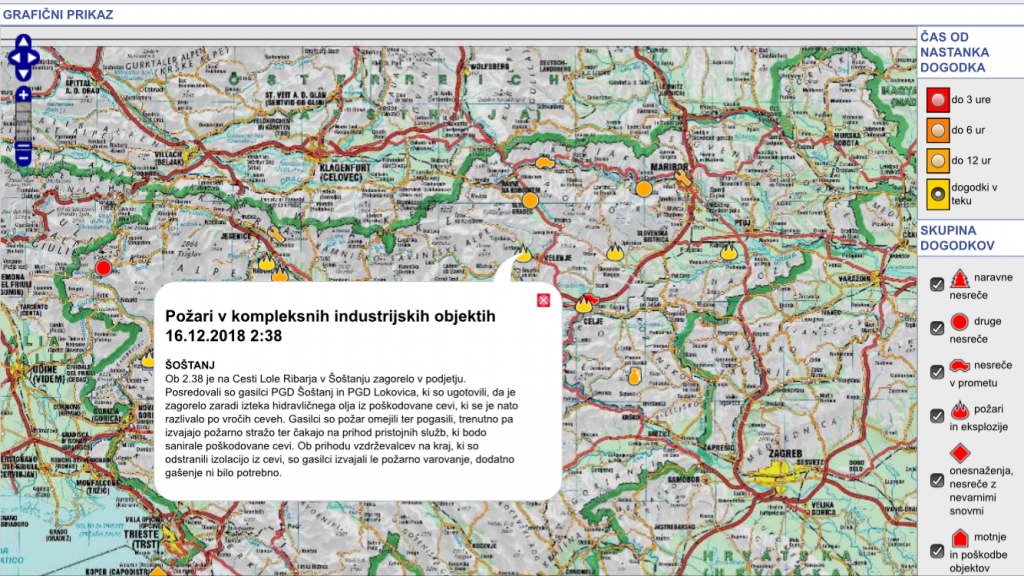Viewport: 1024px width, 576px height.
Task: Open the orange wrench marker at Maribor
Action: click(682, 178)
